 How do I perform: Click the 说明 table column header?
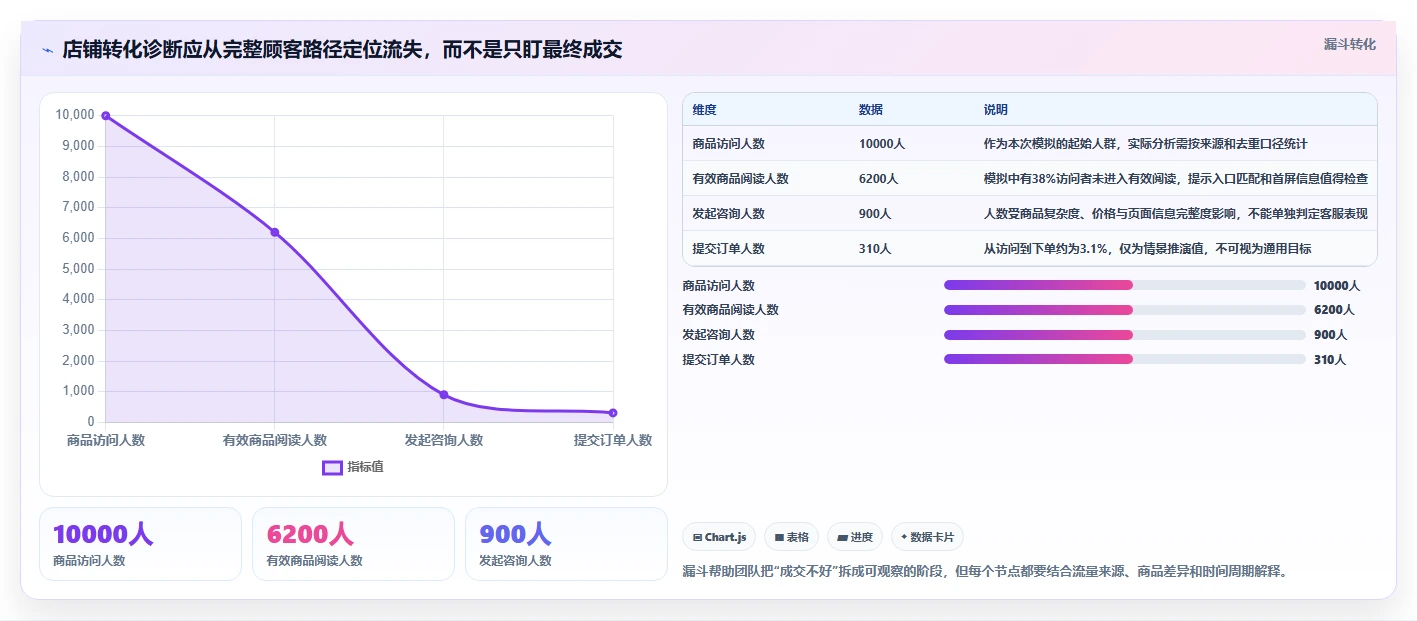996,110
